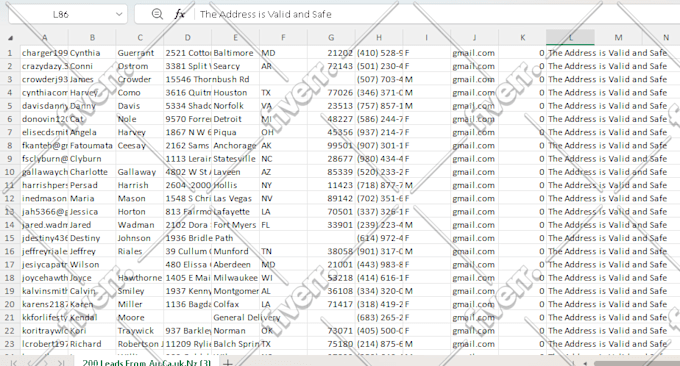Viewport: 680px width, 366px height.
Task: Click the Statesville city cell
Action: (235, 159)
